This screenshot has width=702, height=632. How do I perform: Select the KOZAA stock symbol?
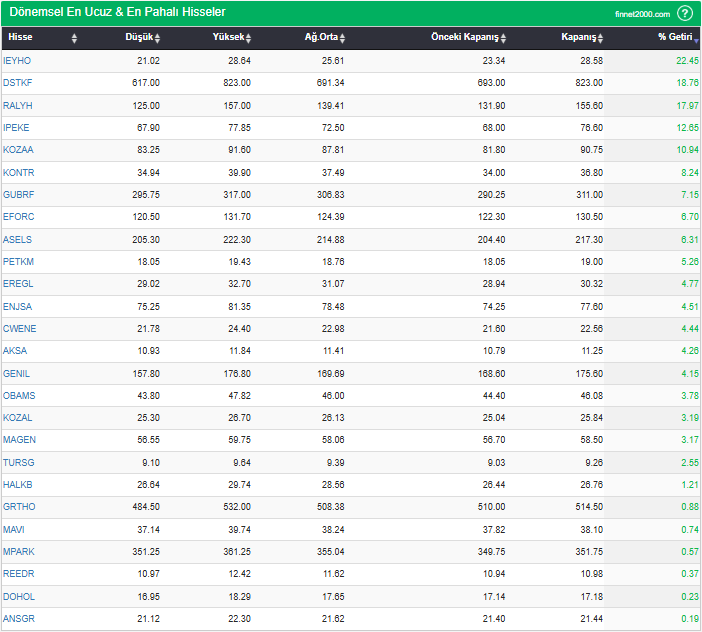pyautogui.click(x=18, y=150)
